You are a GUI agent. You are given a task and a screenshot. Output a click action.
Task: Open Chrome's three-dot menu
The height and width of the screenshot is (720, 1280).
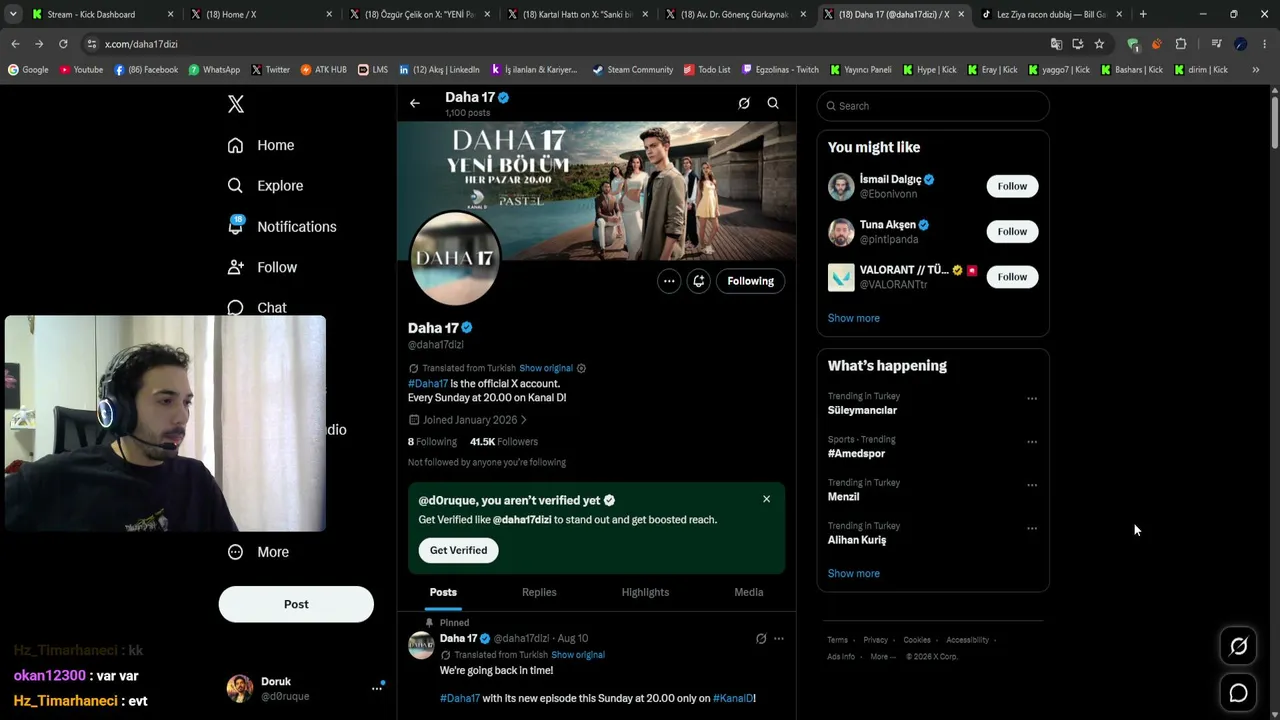click(x=1265, y=44)
